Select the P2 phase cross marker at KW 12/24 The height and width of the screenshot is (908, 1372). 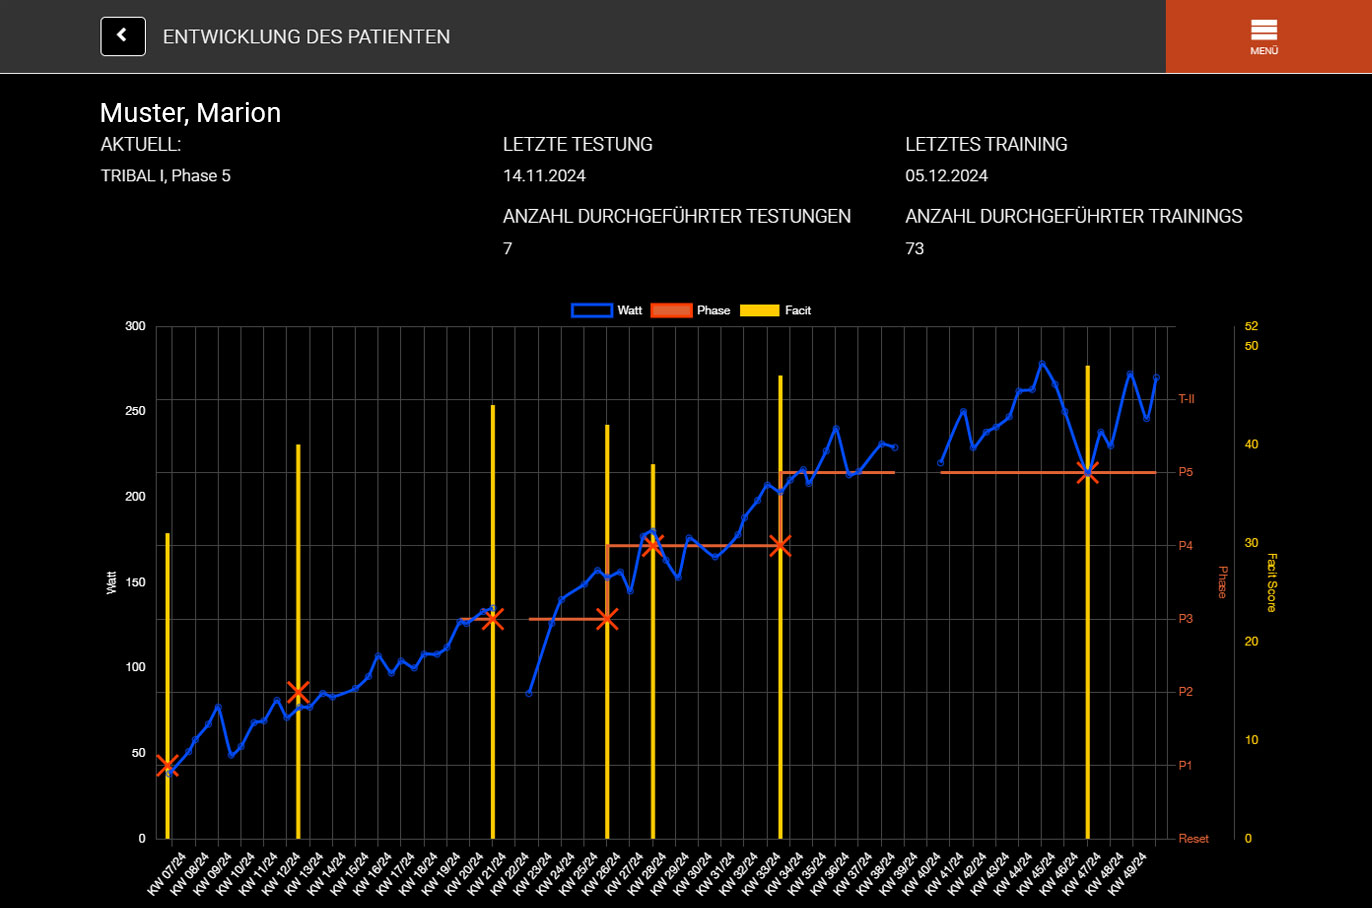(297, 692)
